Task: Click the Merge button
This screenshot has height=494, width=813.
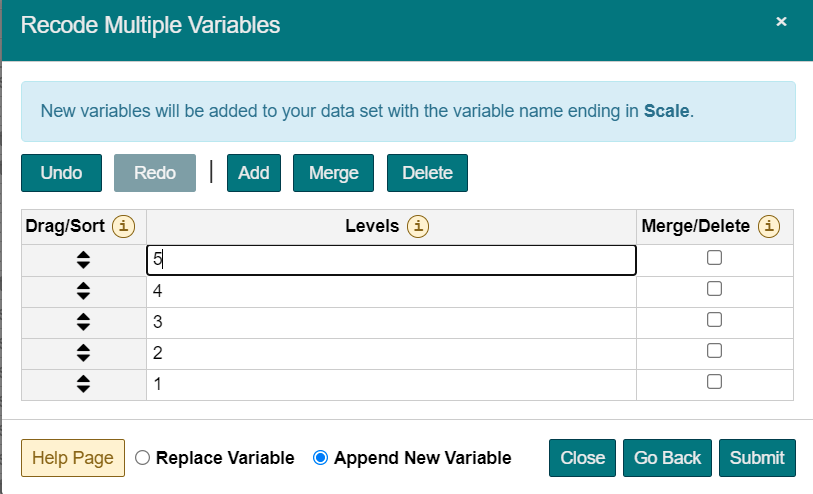Action: pos(333,173)
